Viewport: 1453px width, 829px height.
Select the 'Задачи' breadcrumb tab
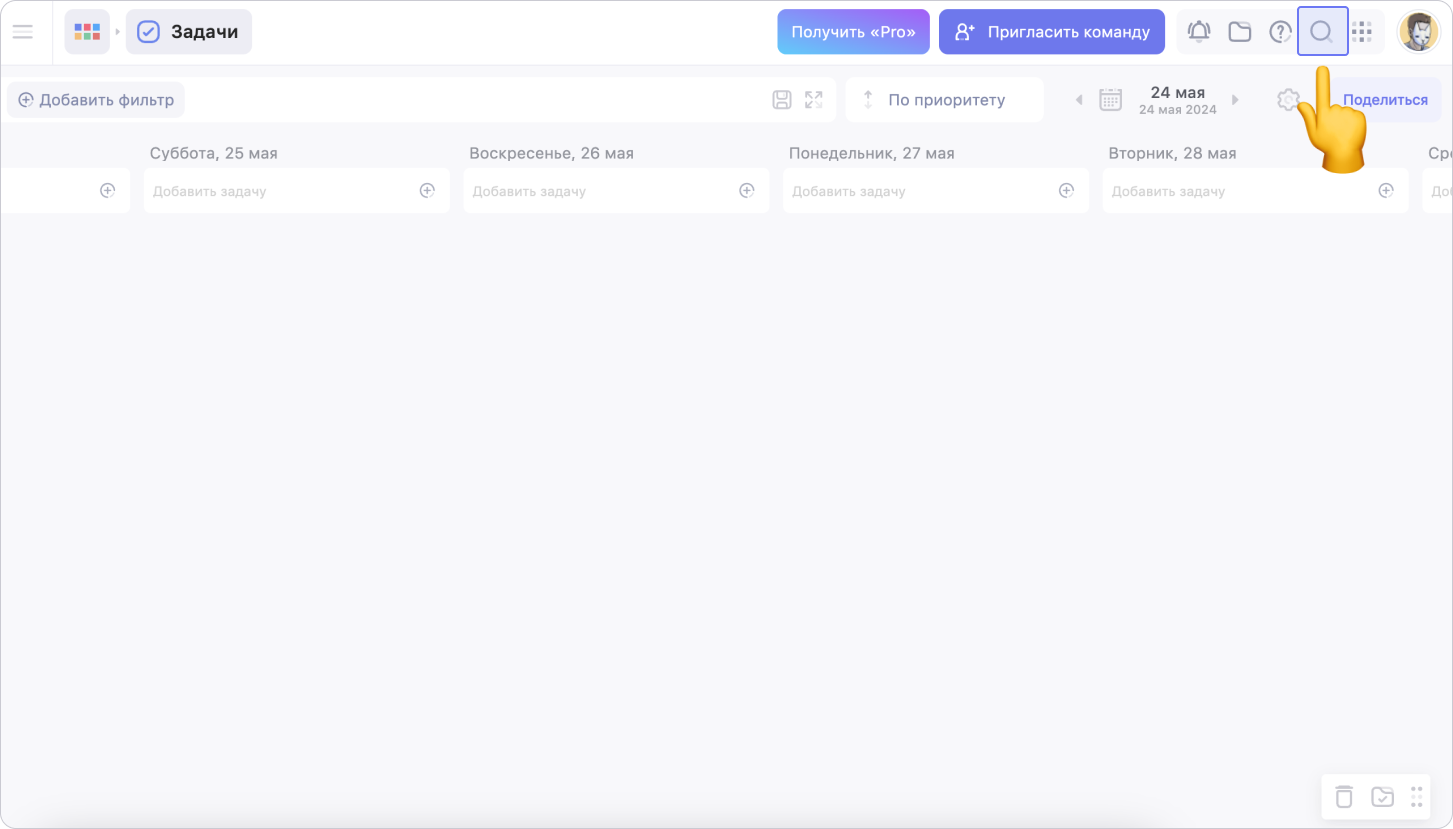tap(189, 32)
